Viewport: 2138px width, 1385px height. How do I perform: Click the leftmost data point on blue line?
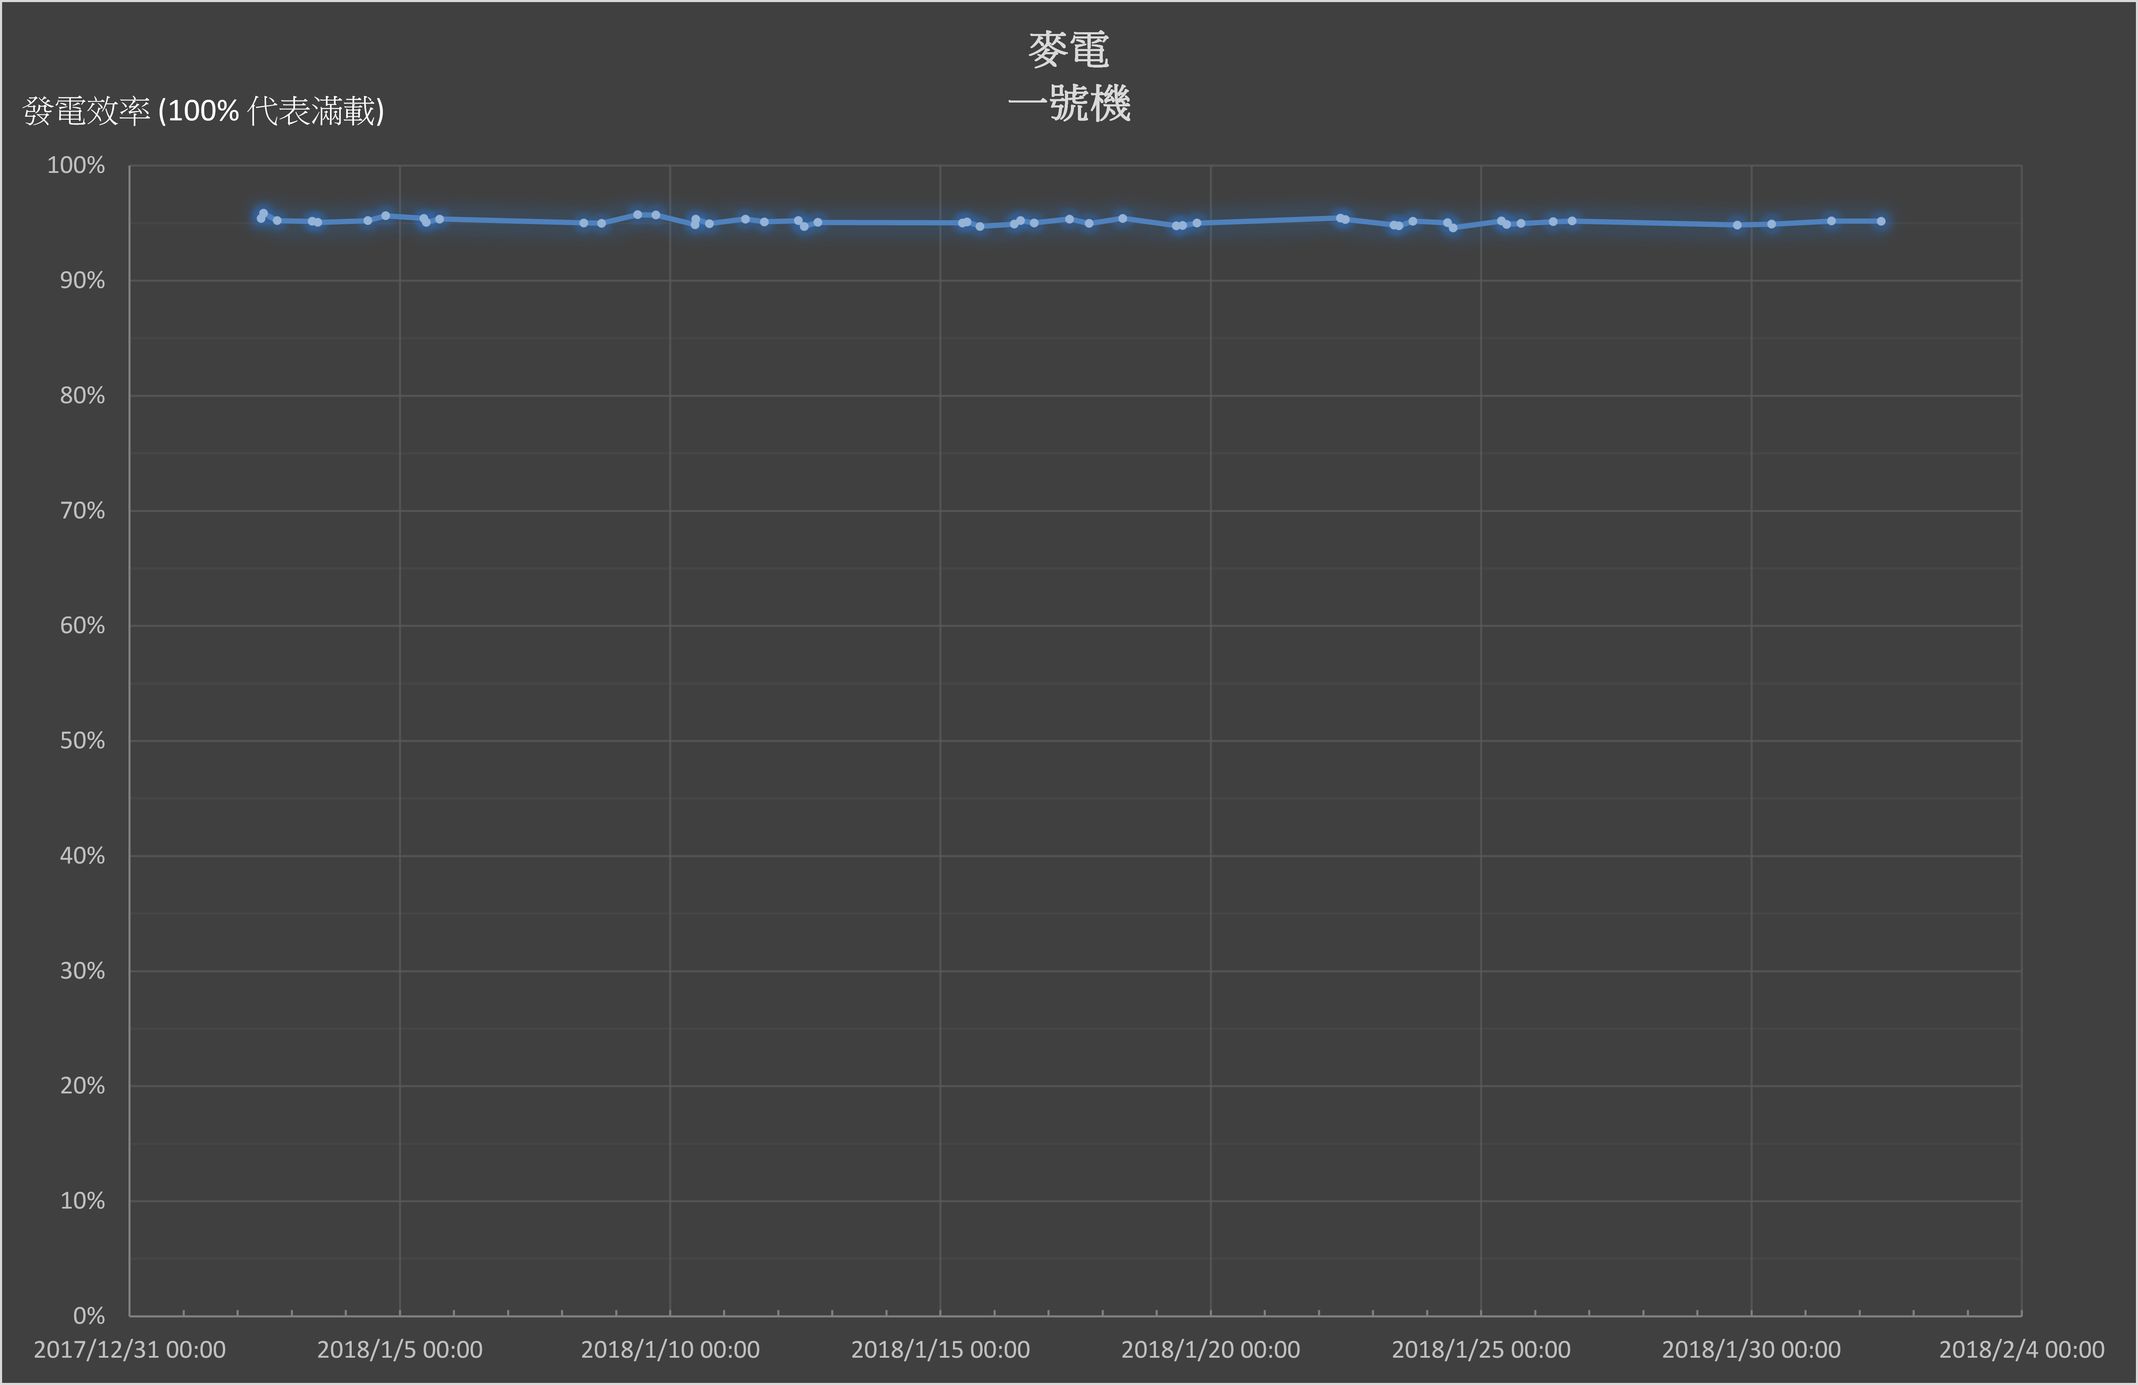(261, 218)
